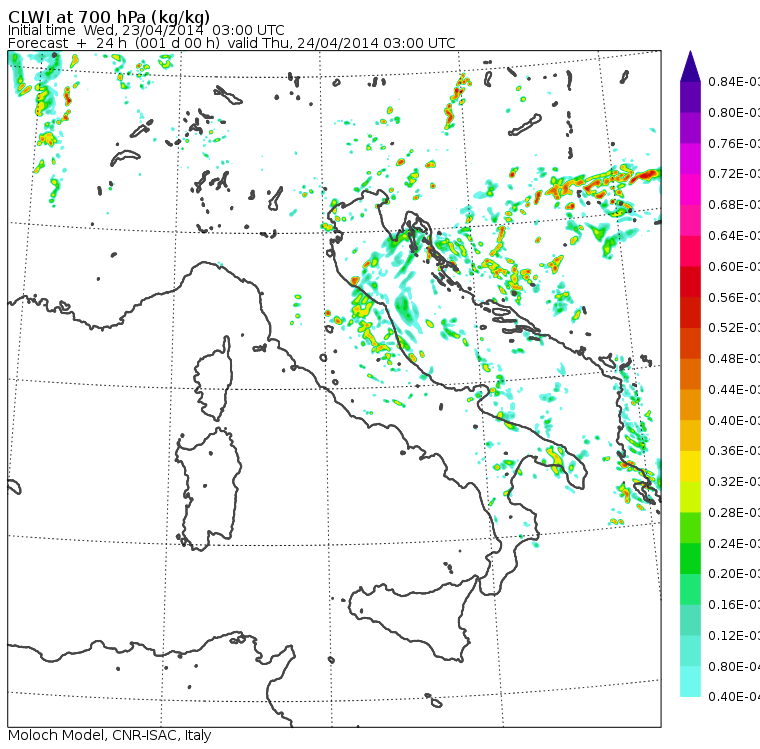Click the 0.68E-03 legend label
The image size is (760, 749).
[734, 205]
